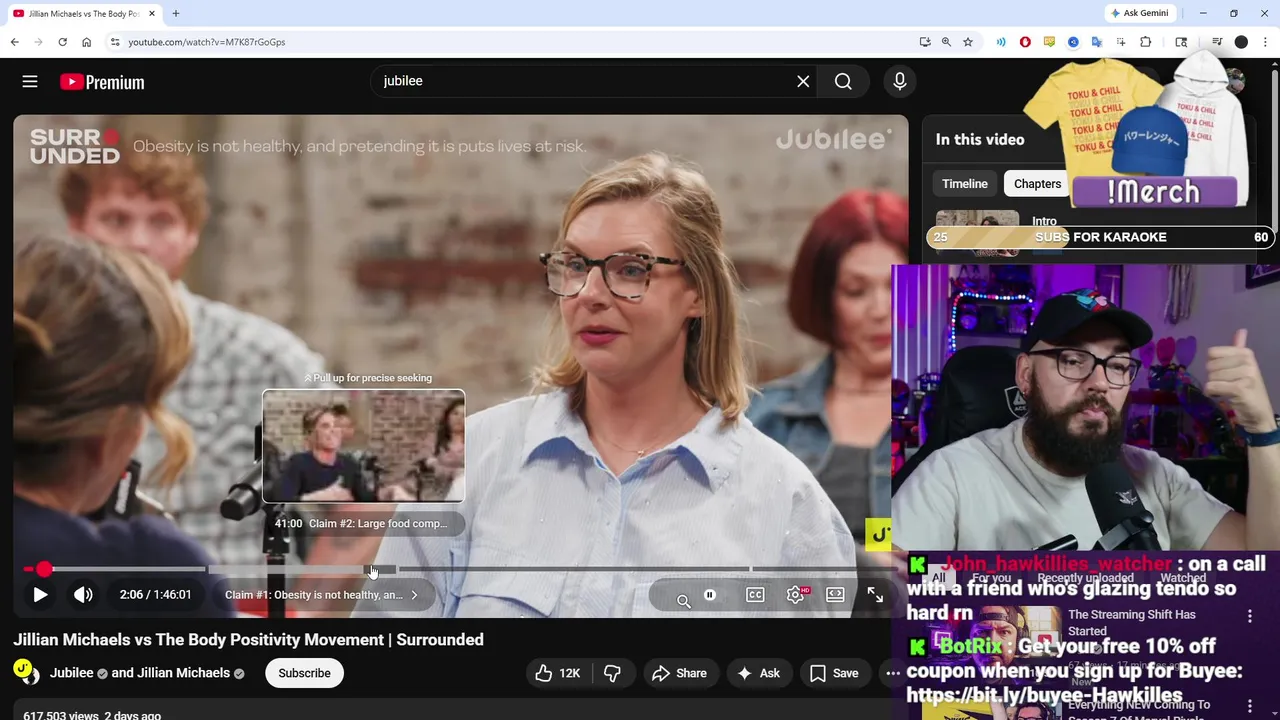Switch to the Timeline tab
Screen dimensions: 1280x720
point(965,184)
